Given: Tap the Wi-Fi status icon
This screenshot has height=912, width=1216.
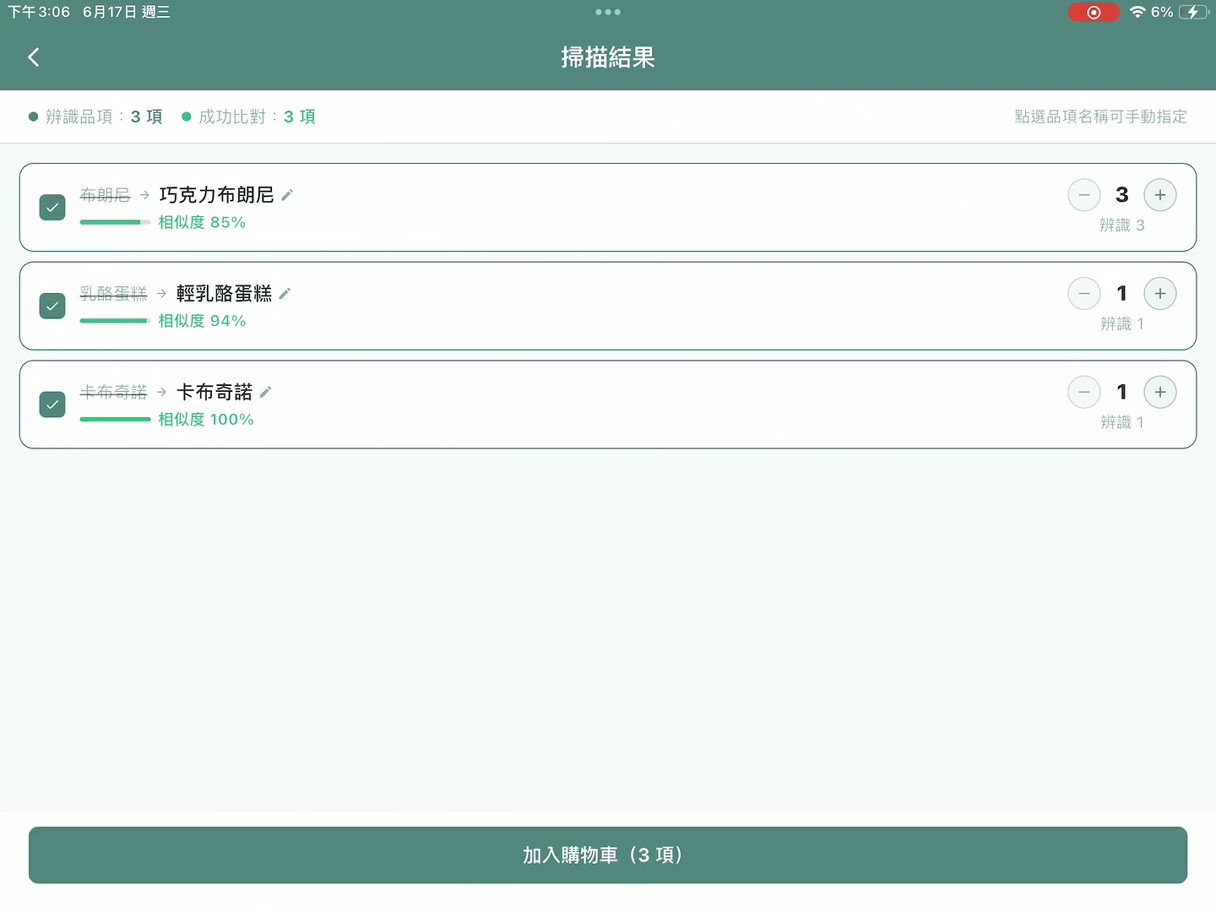Looking at the screenshot, I should click(x=1137, y=12).
